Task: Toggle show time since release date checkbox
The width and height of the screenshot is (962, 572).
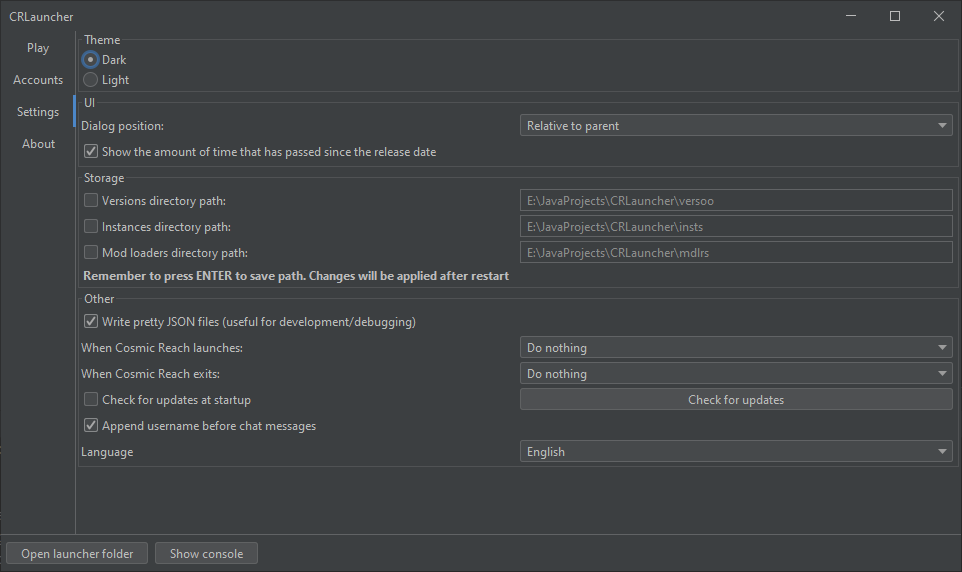Action: tap(91, 152)
